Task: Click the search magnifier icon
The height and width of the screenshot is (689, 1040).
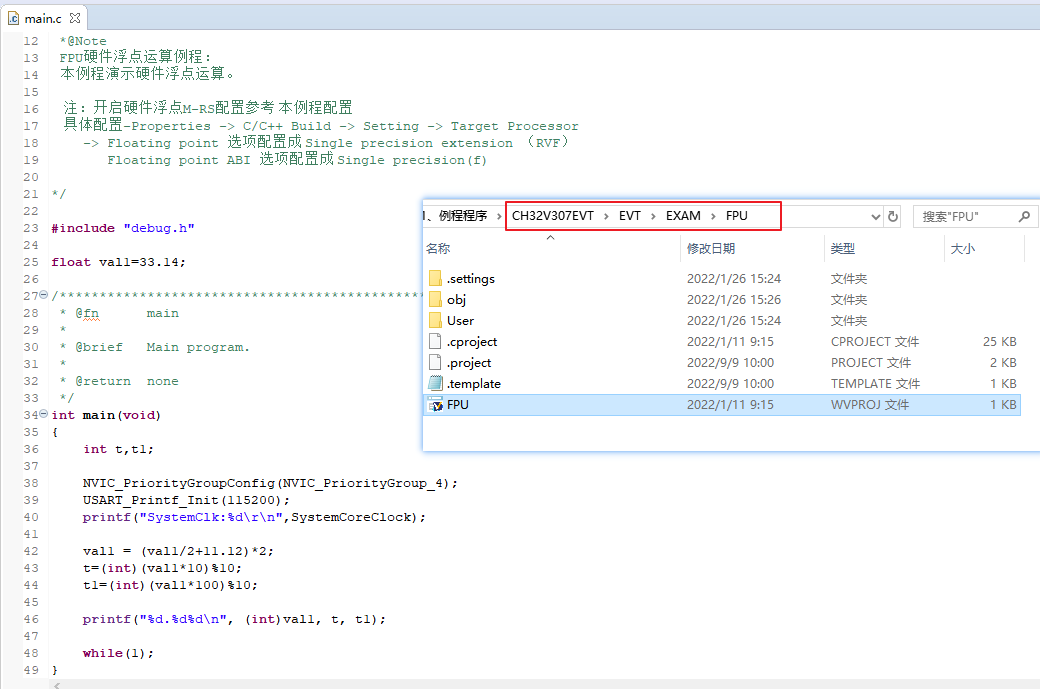Action: coord(1023,216)
